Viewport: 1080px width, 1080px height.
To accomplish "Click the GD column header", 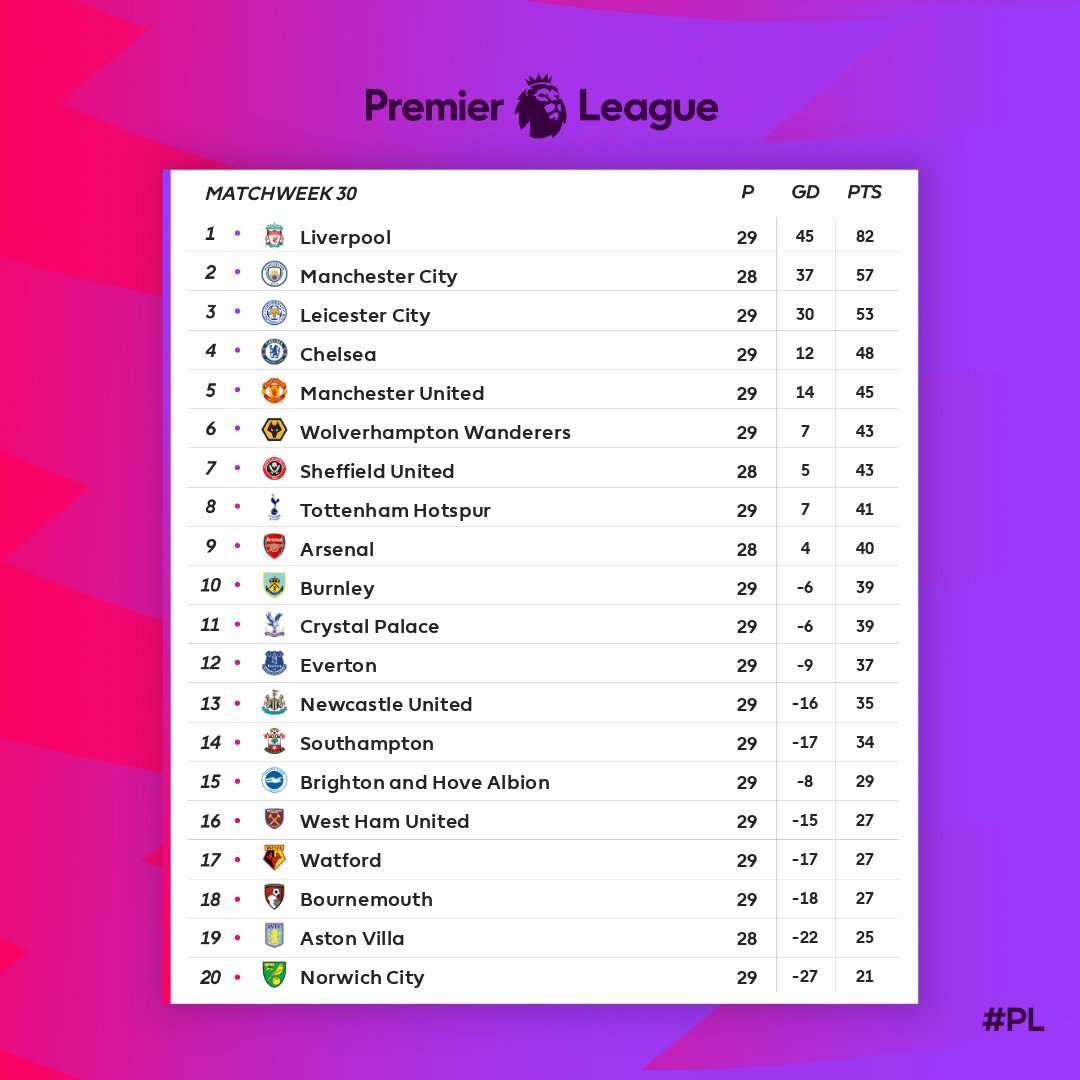I will [x=805, y=192].
